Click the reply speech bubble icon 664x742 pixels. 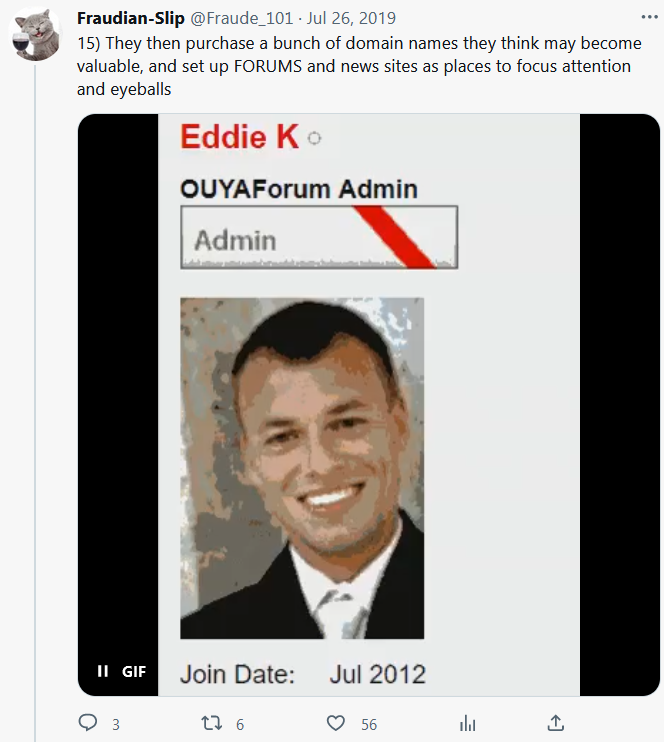coord(88,723)
